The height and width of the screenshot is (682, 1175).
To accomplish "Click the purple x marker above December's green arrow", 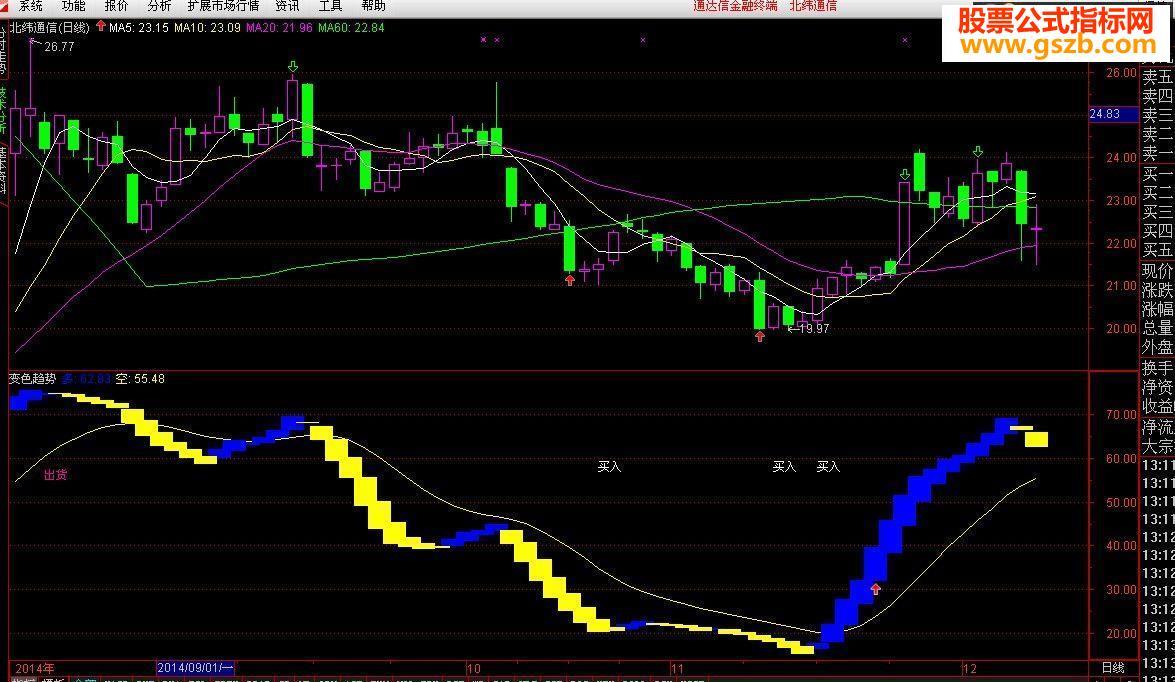I will pos(905,40).
